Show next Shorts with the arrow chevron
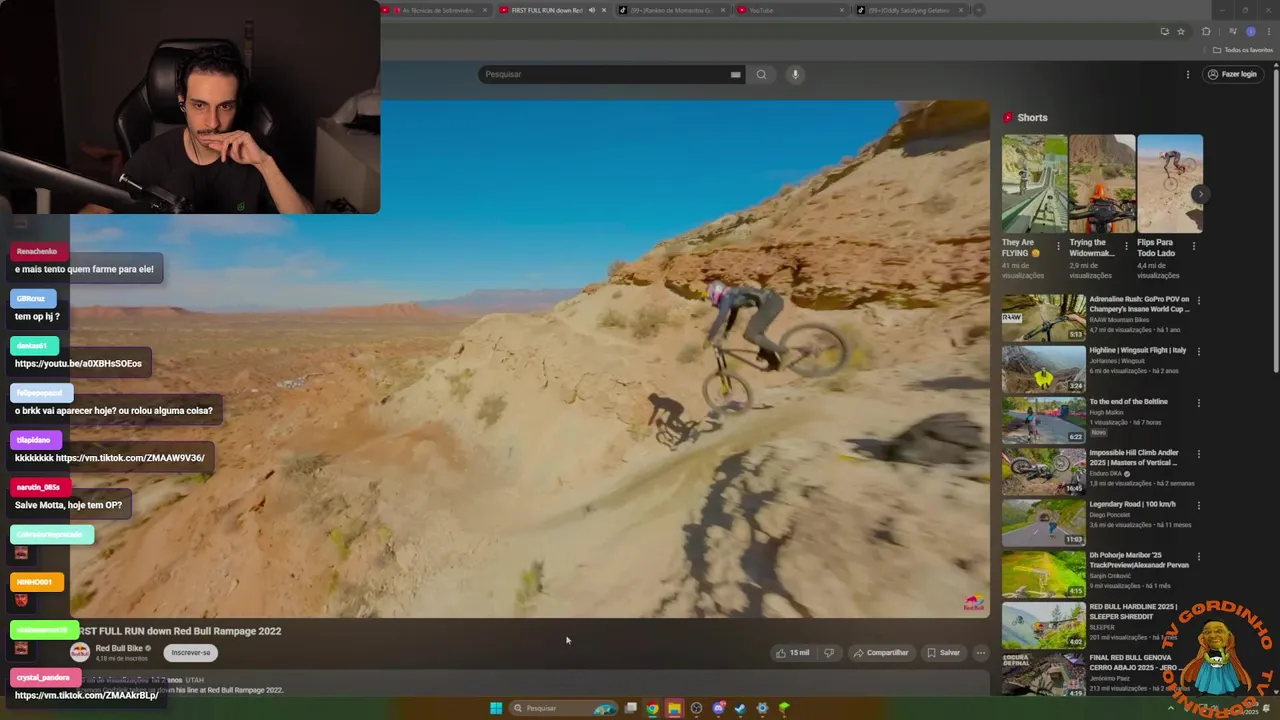This screenshot has width=1280, height=720. (x=1200, y=194)
